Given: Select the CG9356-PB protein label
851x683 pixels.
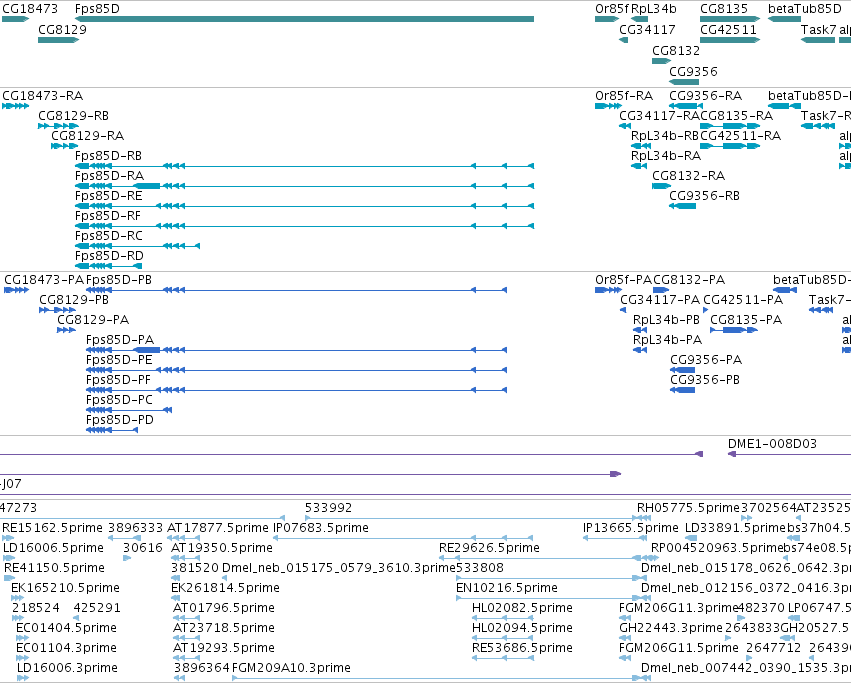Looking at the screenshot, I should tap(705, 380).
